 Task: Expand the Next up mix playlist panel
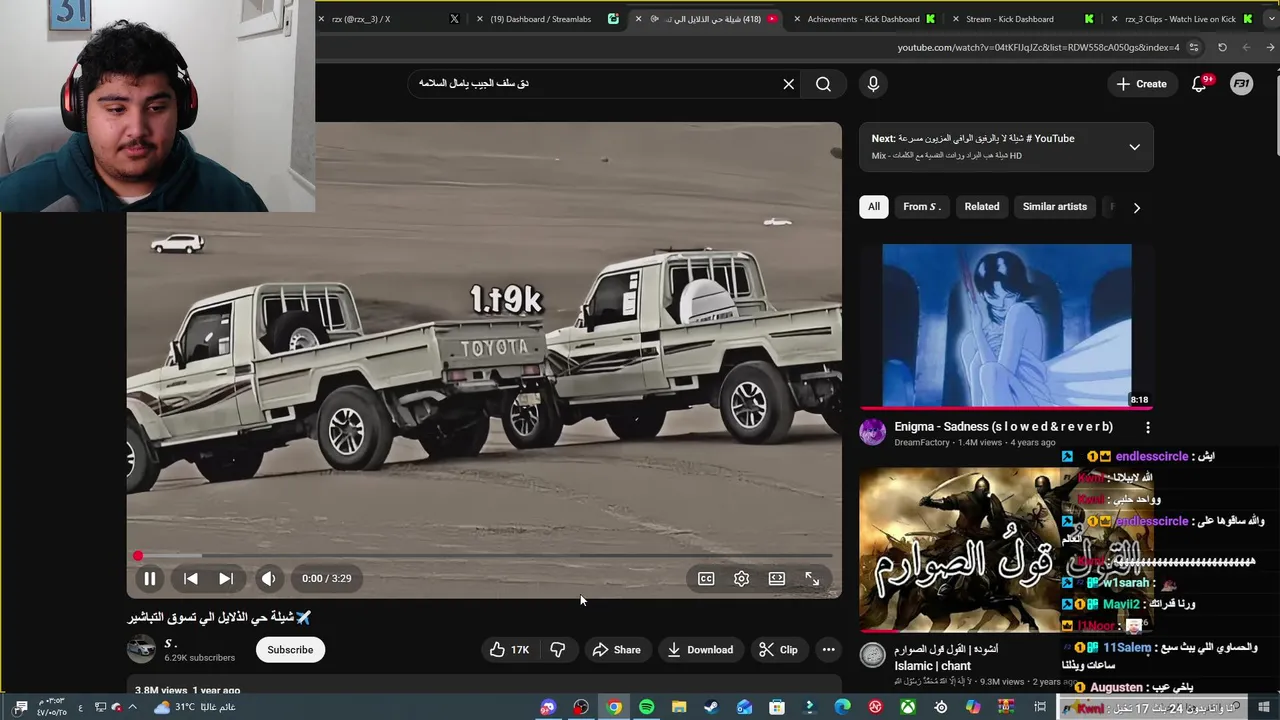point(1134,147)
